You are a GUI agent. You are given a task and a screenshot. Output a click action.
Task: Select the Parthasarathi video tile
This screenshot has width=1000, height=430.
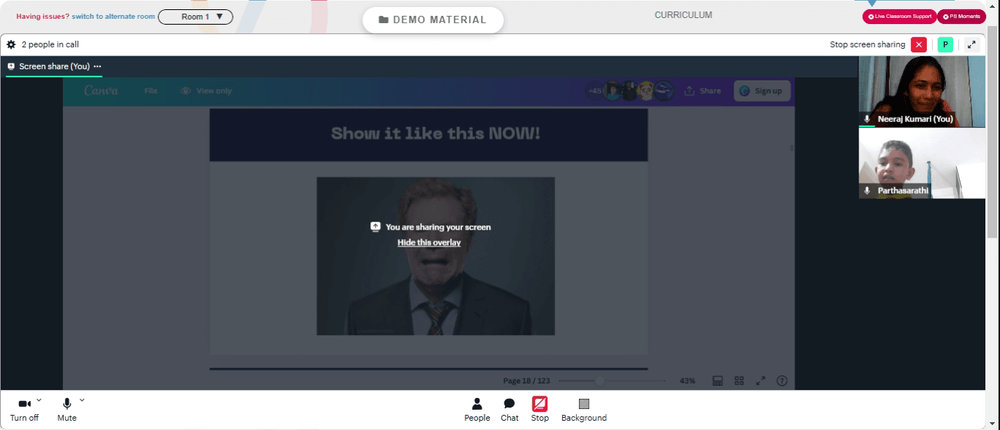pyautogui.click(x=922, y=163)
